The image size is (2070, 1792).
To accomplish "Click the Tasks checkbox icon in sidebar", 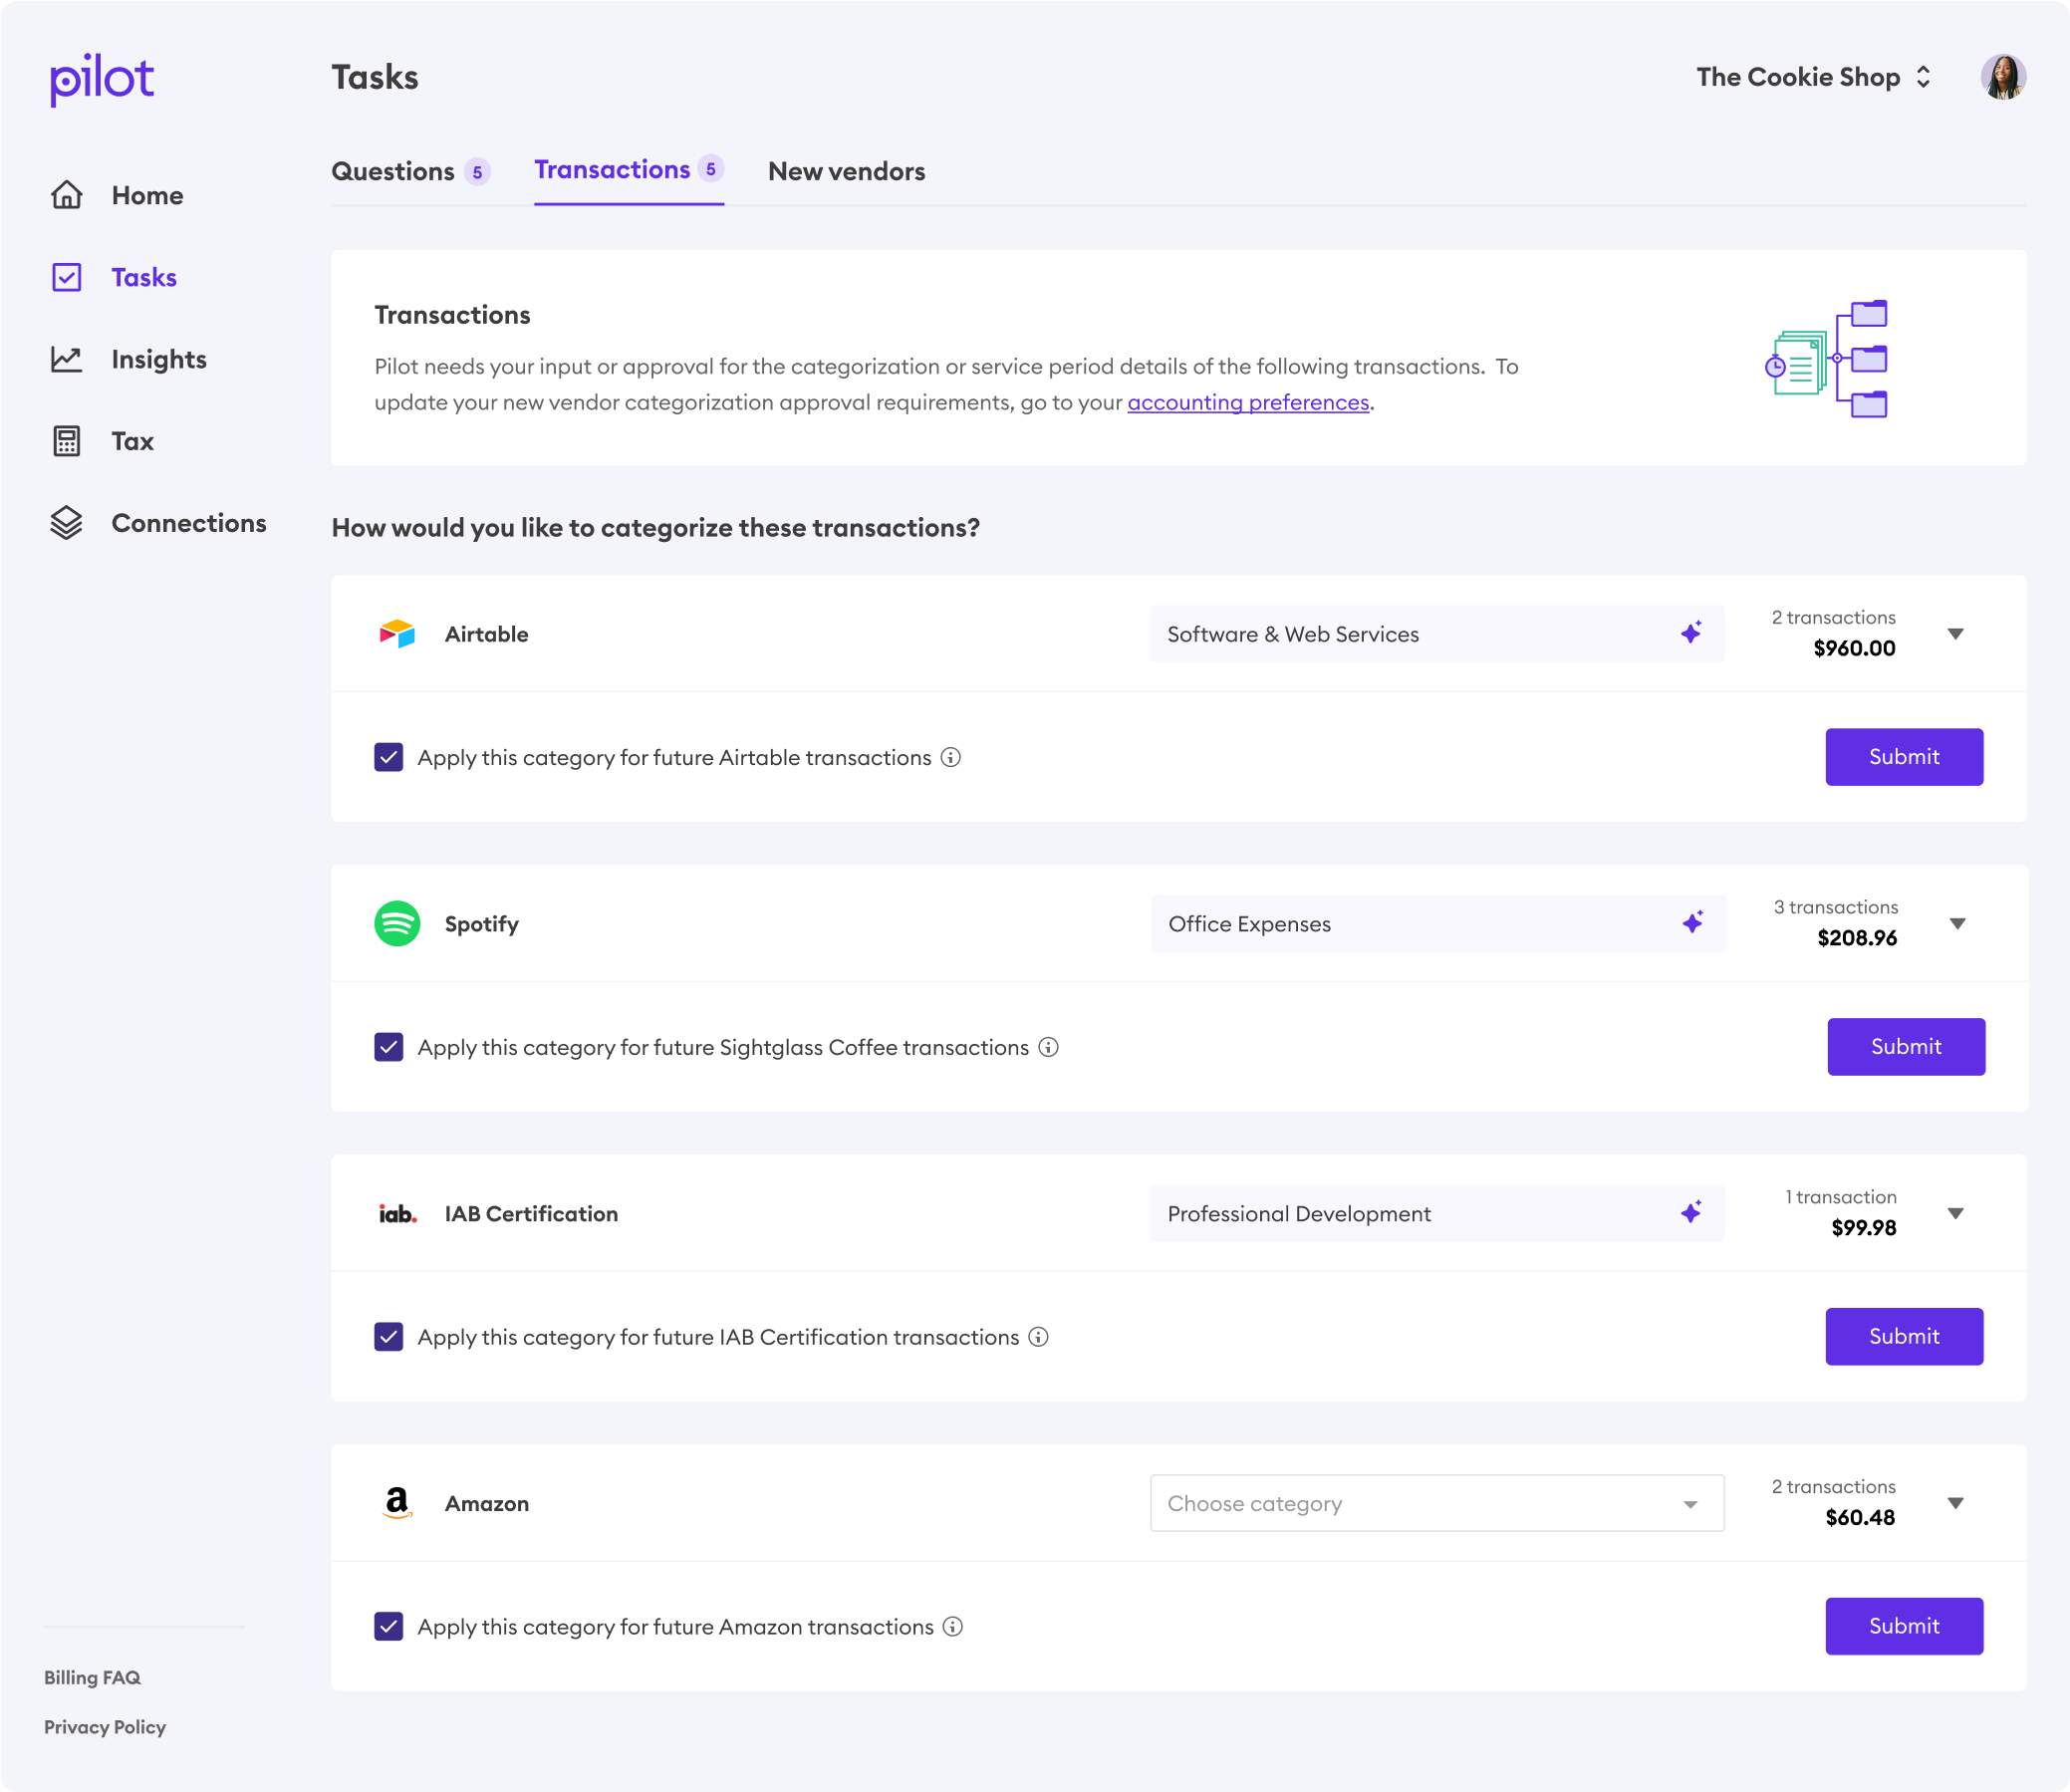I will click(67, 277).
